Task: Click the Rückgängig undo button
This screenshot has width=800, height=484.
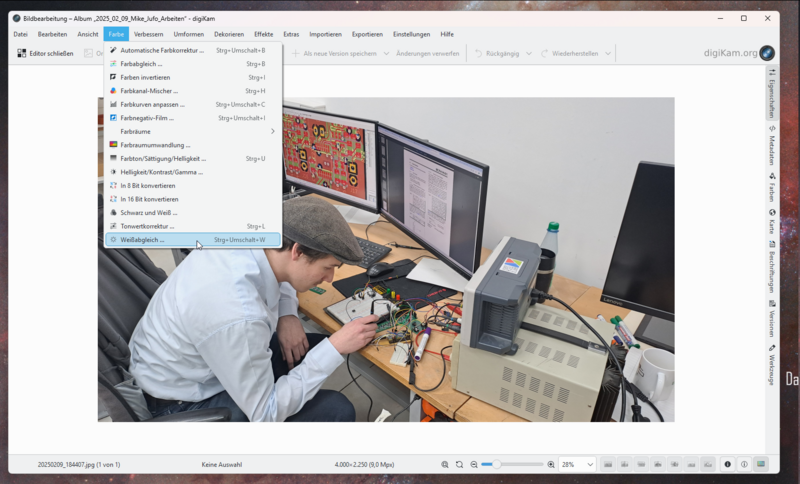Action: [497, 53]
